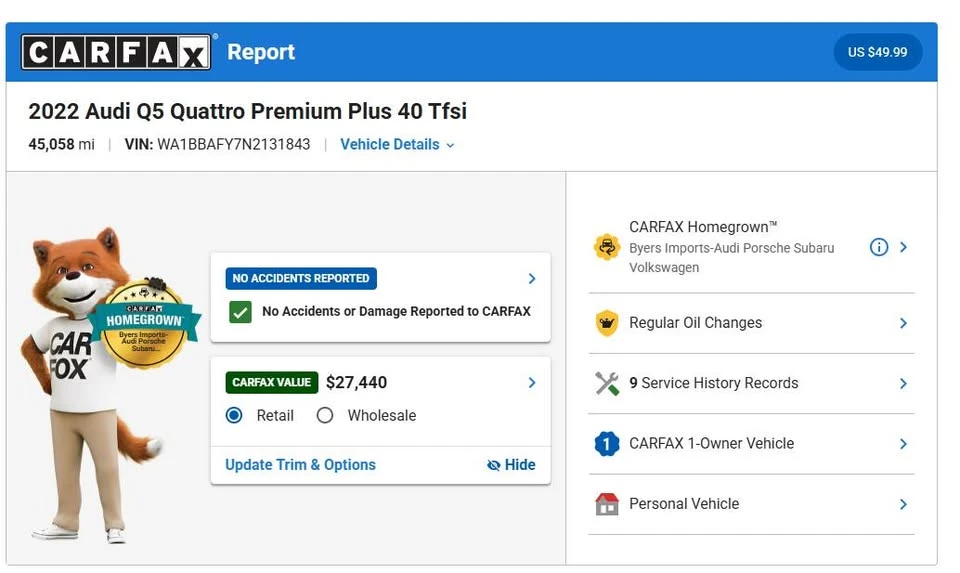
Task: Expand the CARFAX Value chevron arrow
Action: coord(531,383)
